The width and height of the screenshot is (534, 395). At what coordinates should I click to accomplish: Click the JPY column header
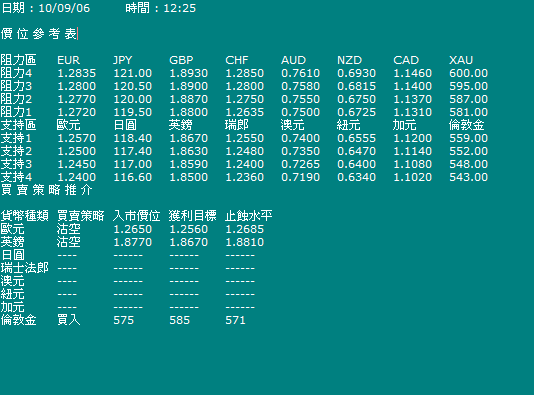tap(123, 60)
